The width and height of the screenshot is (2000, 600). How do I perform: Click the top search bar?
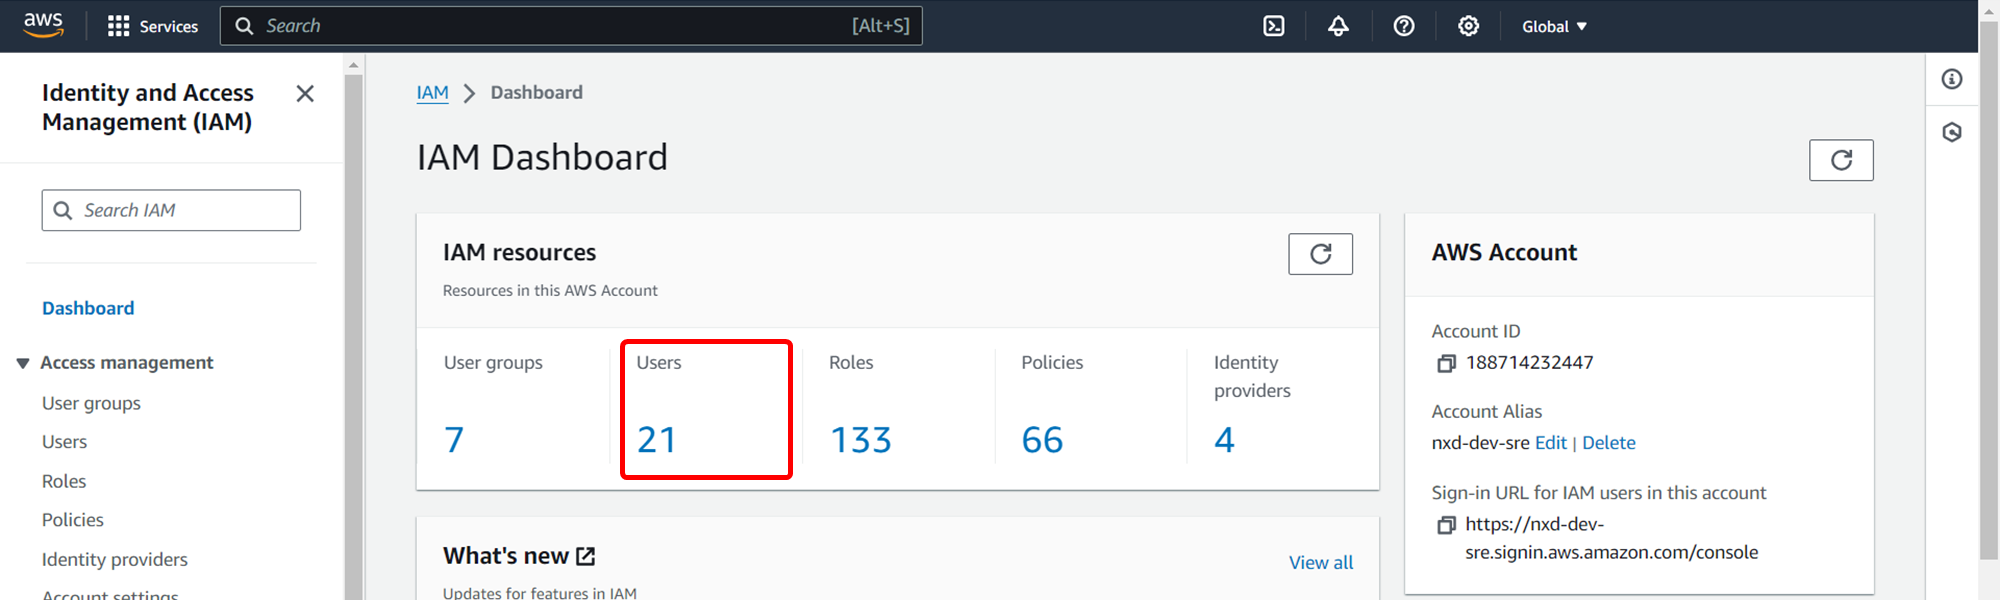click(x=571, y=26)
